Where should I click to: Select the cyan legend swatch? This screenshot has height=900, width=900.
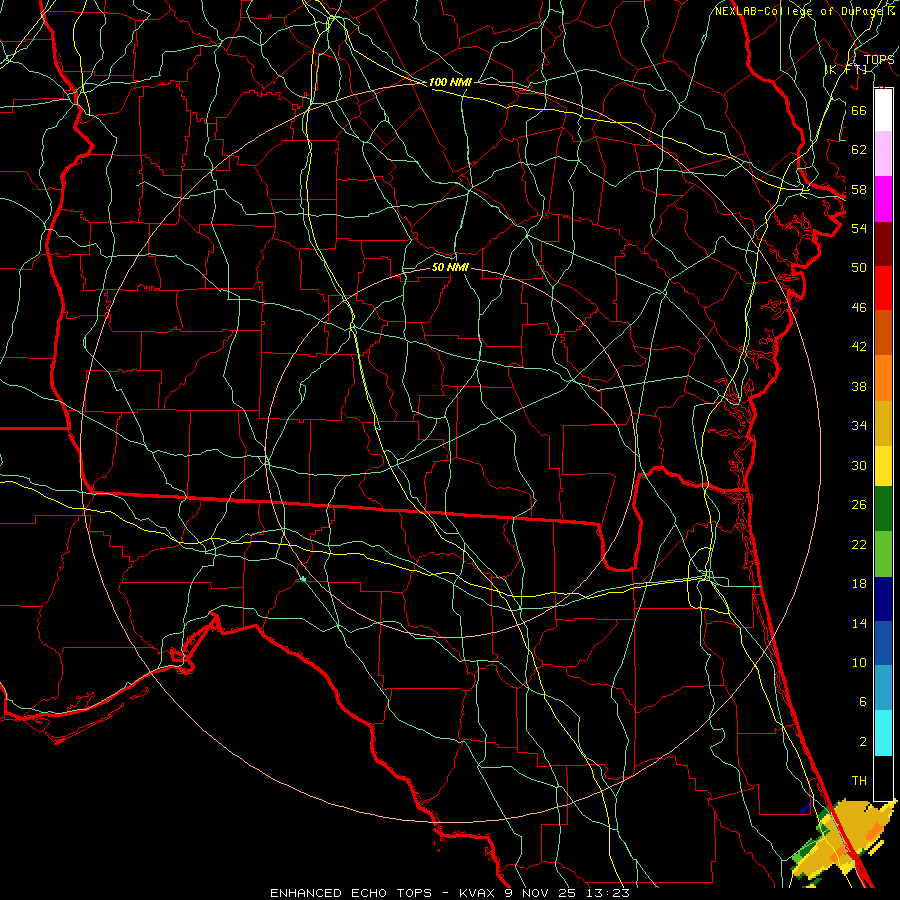[x=883, y=733]
